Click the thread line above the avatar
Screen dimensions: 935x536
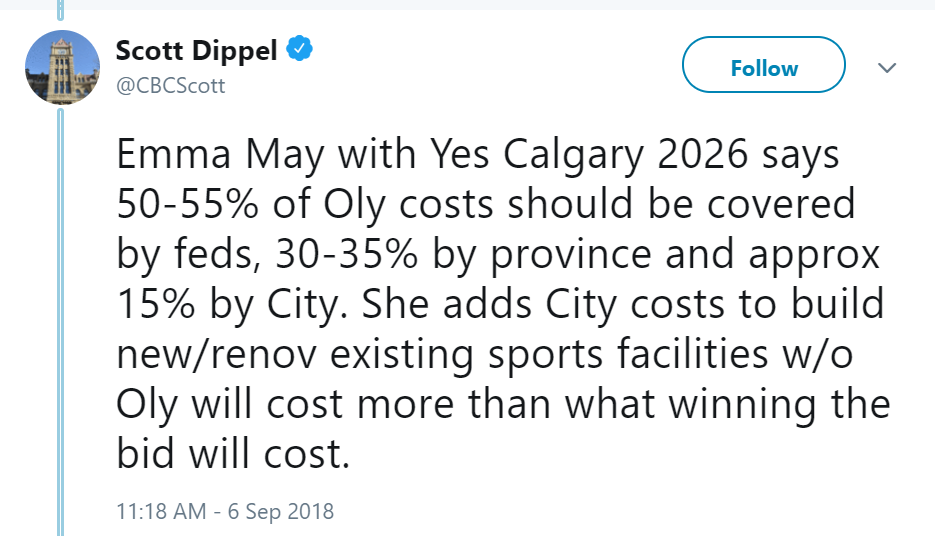point(61,12)
